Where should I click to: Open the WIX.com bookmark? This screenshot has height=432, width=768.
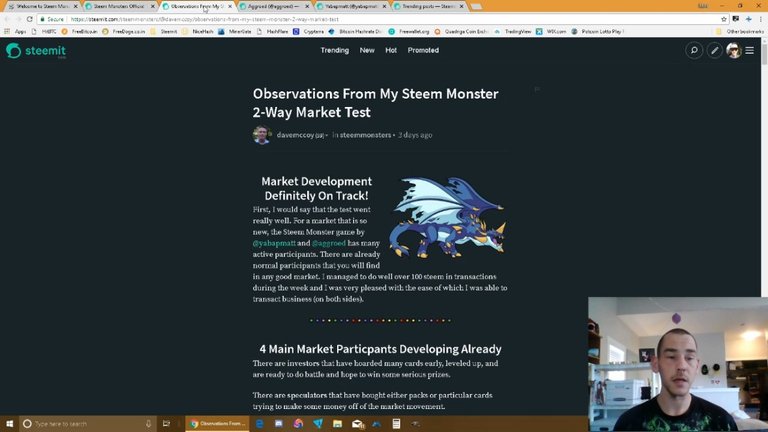[551, 31]
